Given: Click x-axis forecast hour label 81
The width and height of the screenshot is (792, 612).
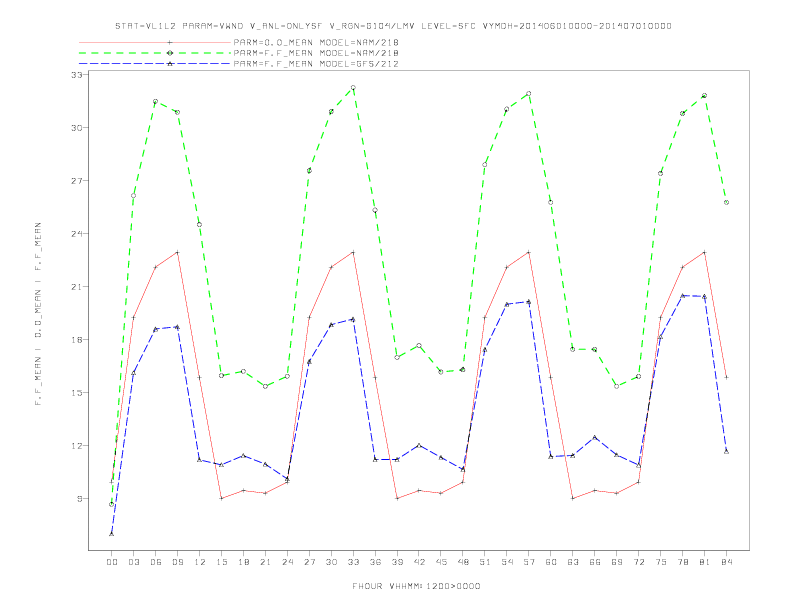Looking at the screenshot, I should click(x=705, y=562).
